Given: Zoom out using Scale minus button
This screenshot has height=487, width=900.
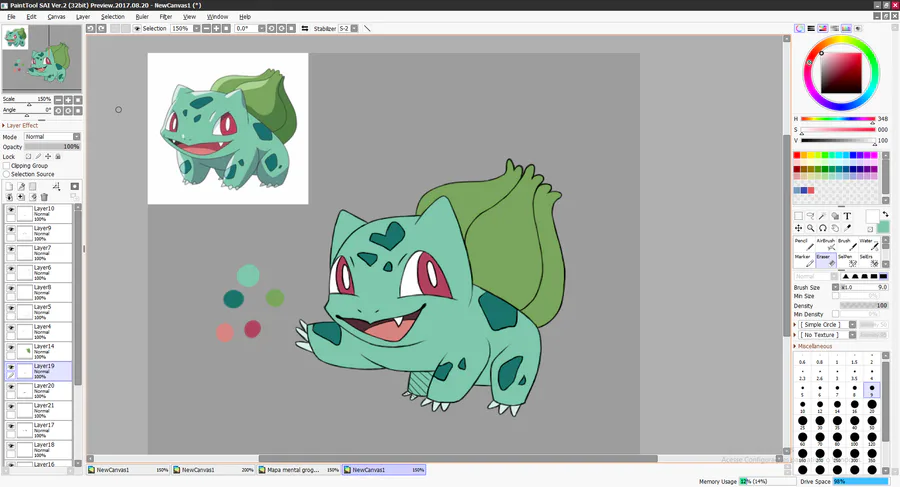Looking at the screenshot, I should [58, 100].
